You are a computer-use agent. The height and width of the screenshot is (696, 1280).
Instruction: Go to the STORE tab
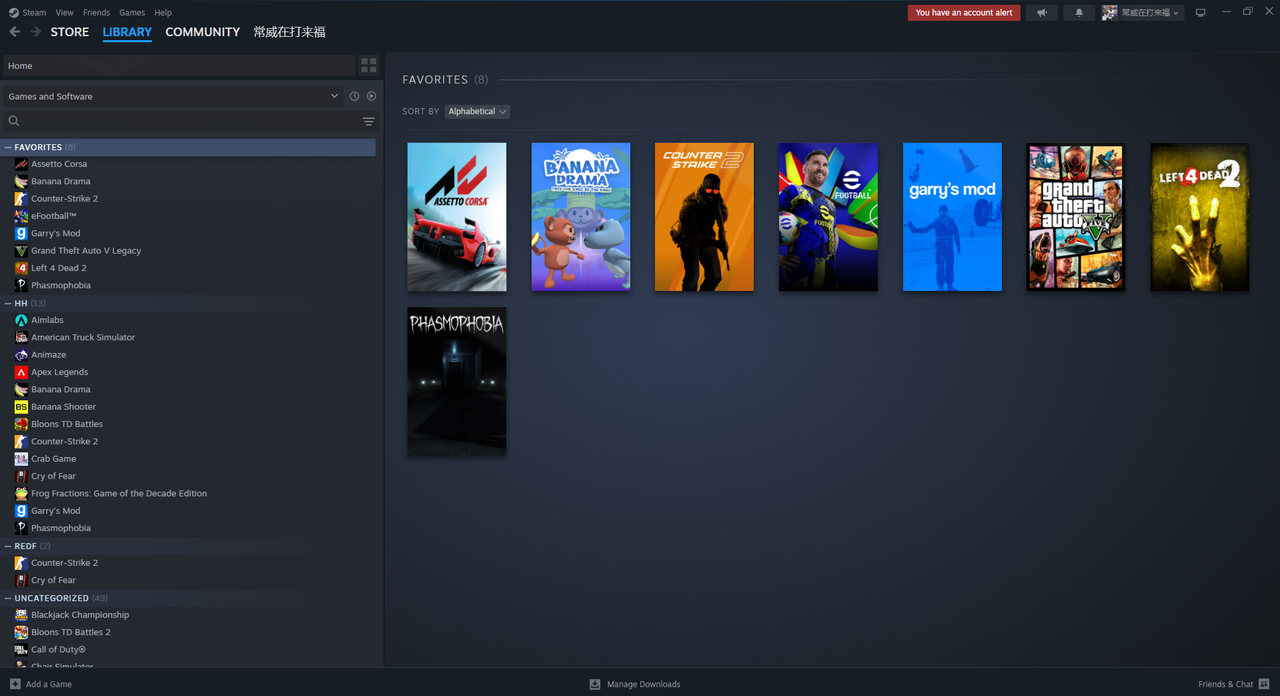(x=70, y=32)
